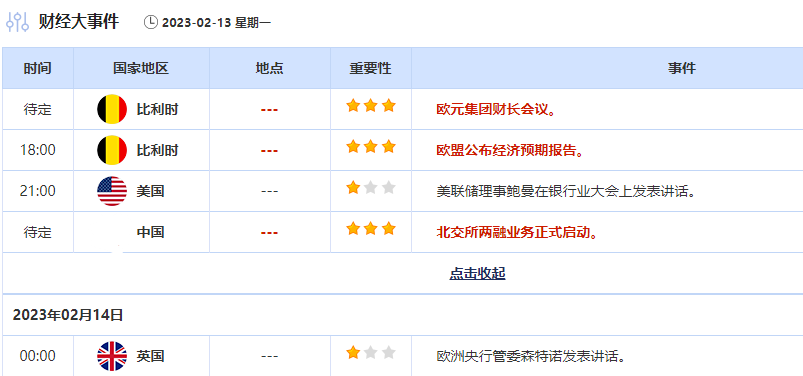The height and width of the screenshot is (376, 803).
Task: Click the star rating in the 欧洲央行管委森特诺 row
Action: click(x=371, y=352)
